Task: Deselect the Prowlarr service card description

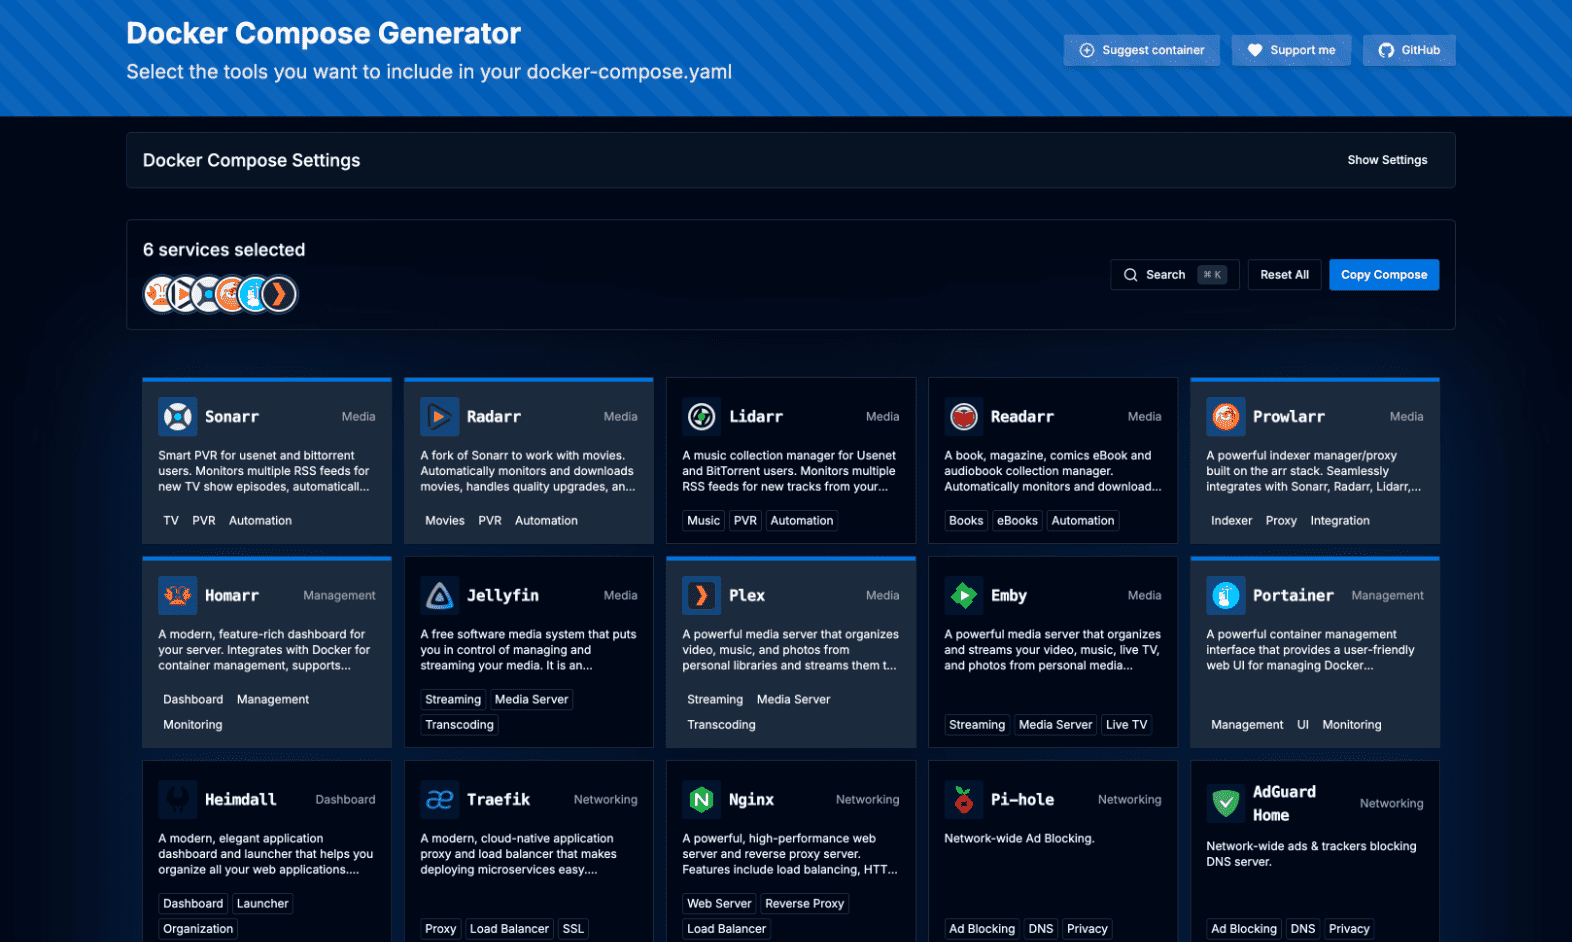Action: click(1314, 471)
